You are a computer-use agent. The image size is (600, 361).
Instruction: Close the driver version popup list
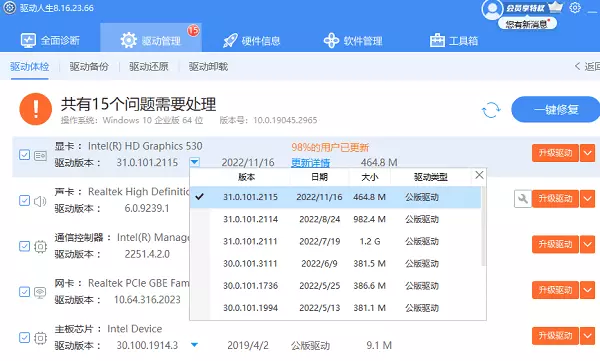(479, 175)
